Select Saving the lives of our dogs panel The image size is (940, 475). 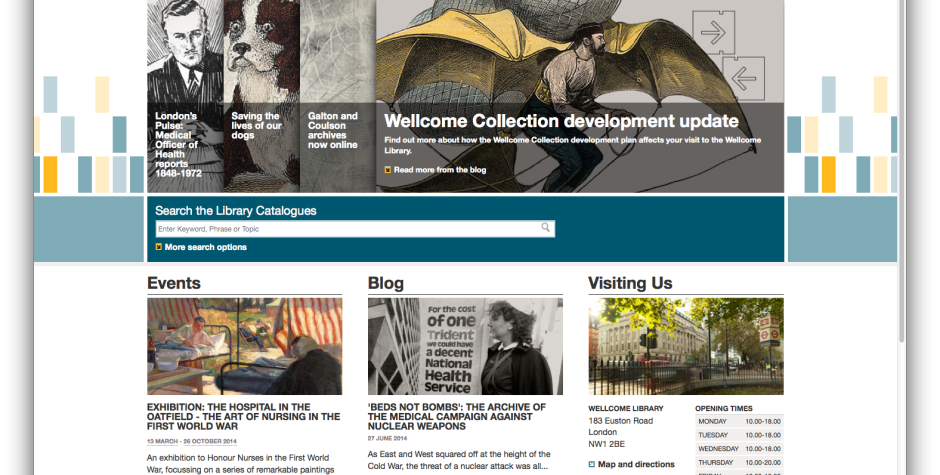tap(261, 96)
